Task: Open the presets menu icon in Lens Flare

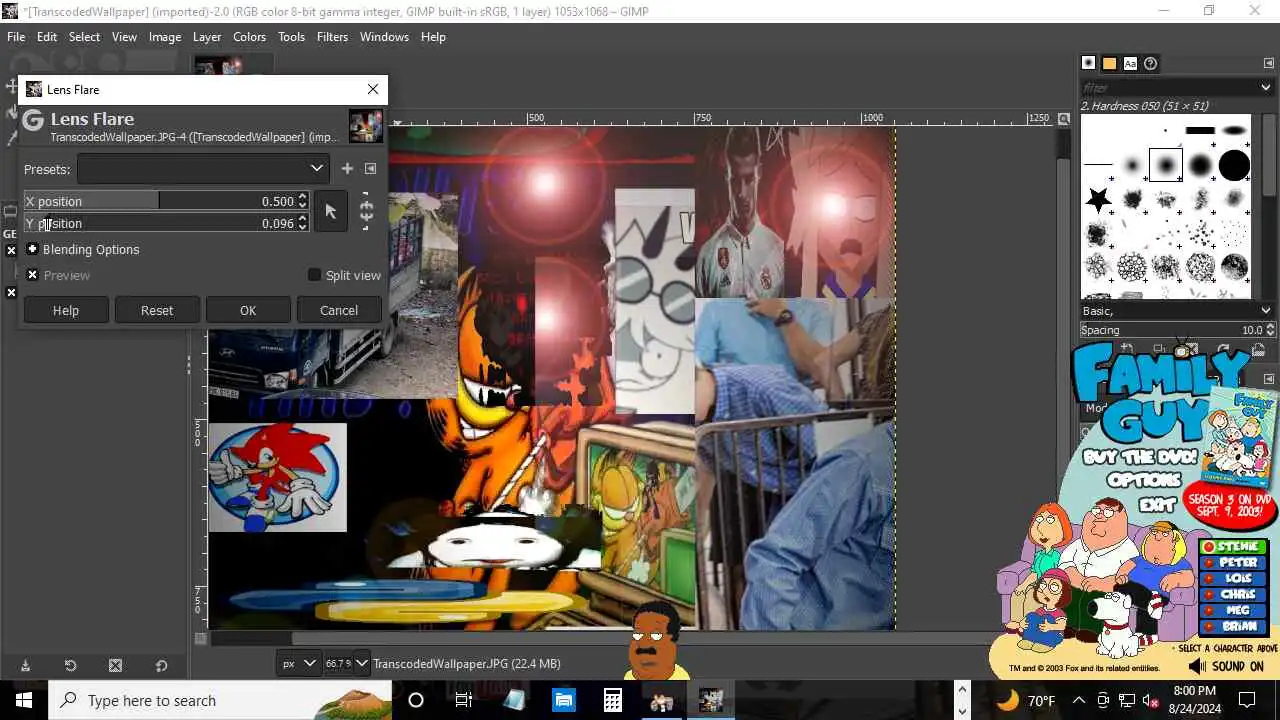Action: point(370,169)
